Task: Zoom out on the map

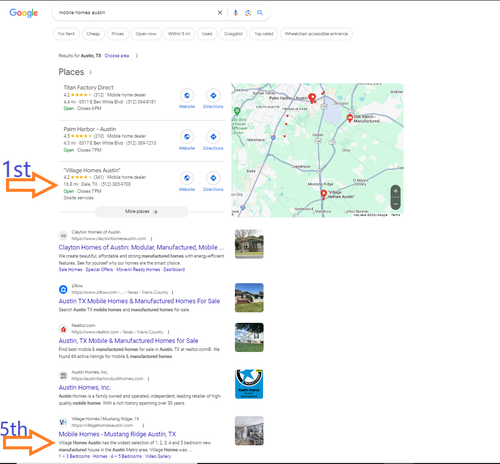Action: tap(395, 204)
